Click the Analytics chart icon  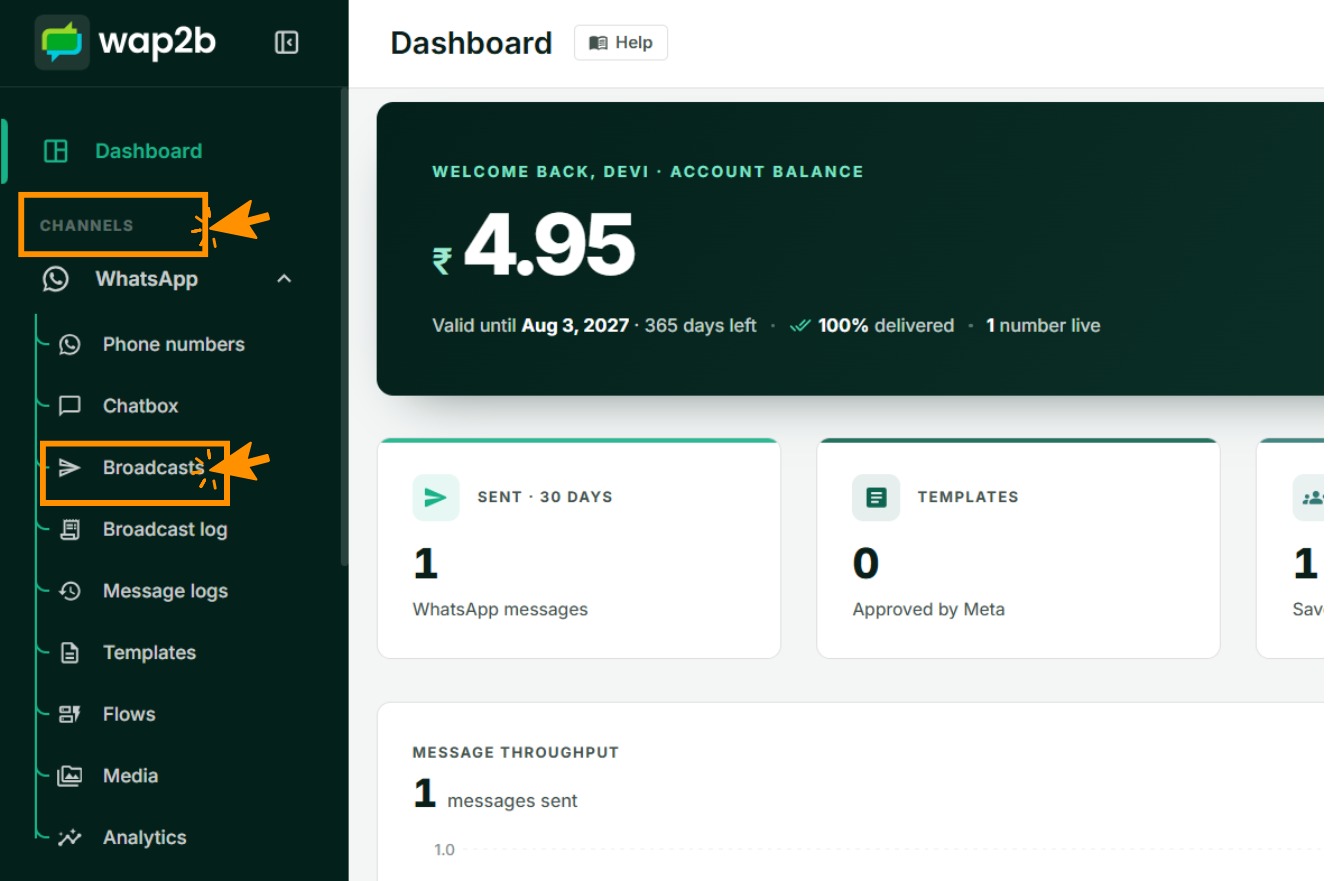[69, 838]
